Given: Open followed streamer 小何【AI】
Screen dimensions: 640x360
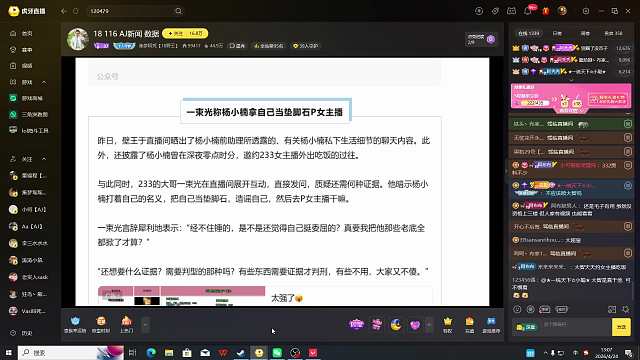Looking at the screenshot, I should 28,209.
